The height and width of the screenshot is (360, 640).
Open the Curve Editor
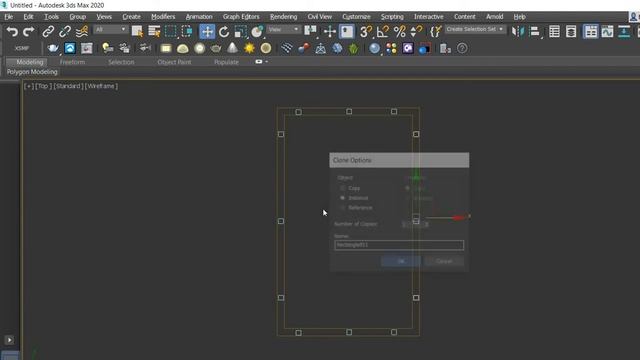pos(607,31)
